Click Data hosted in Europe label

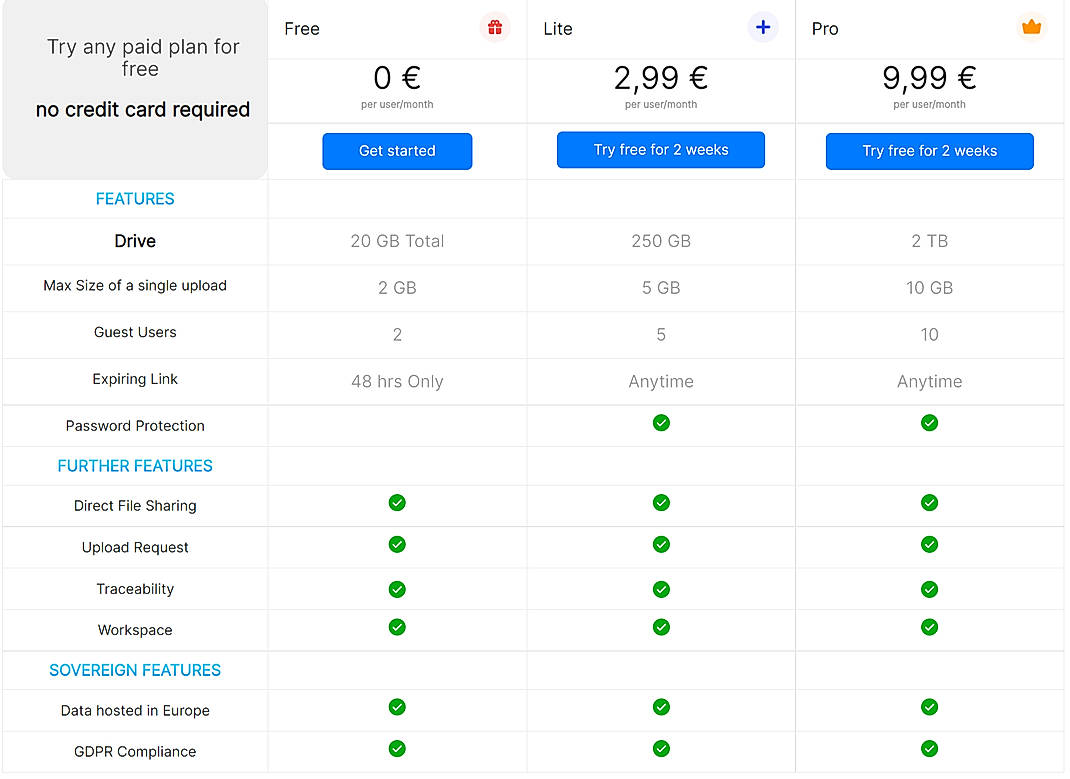coord(135,711)
